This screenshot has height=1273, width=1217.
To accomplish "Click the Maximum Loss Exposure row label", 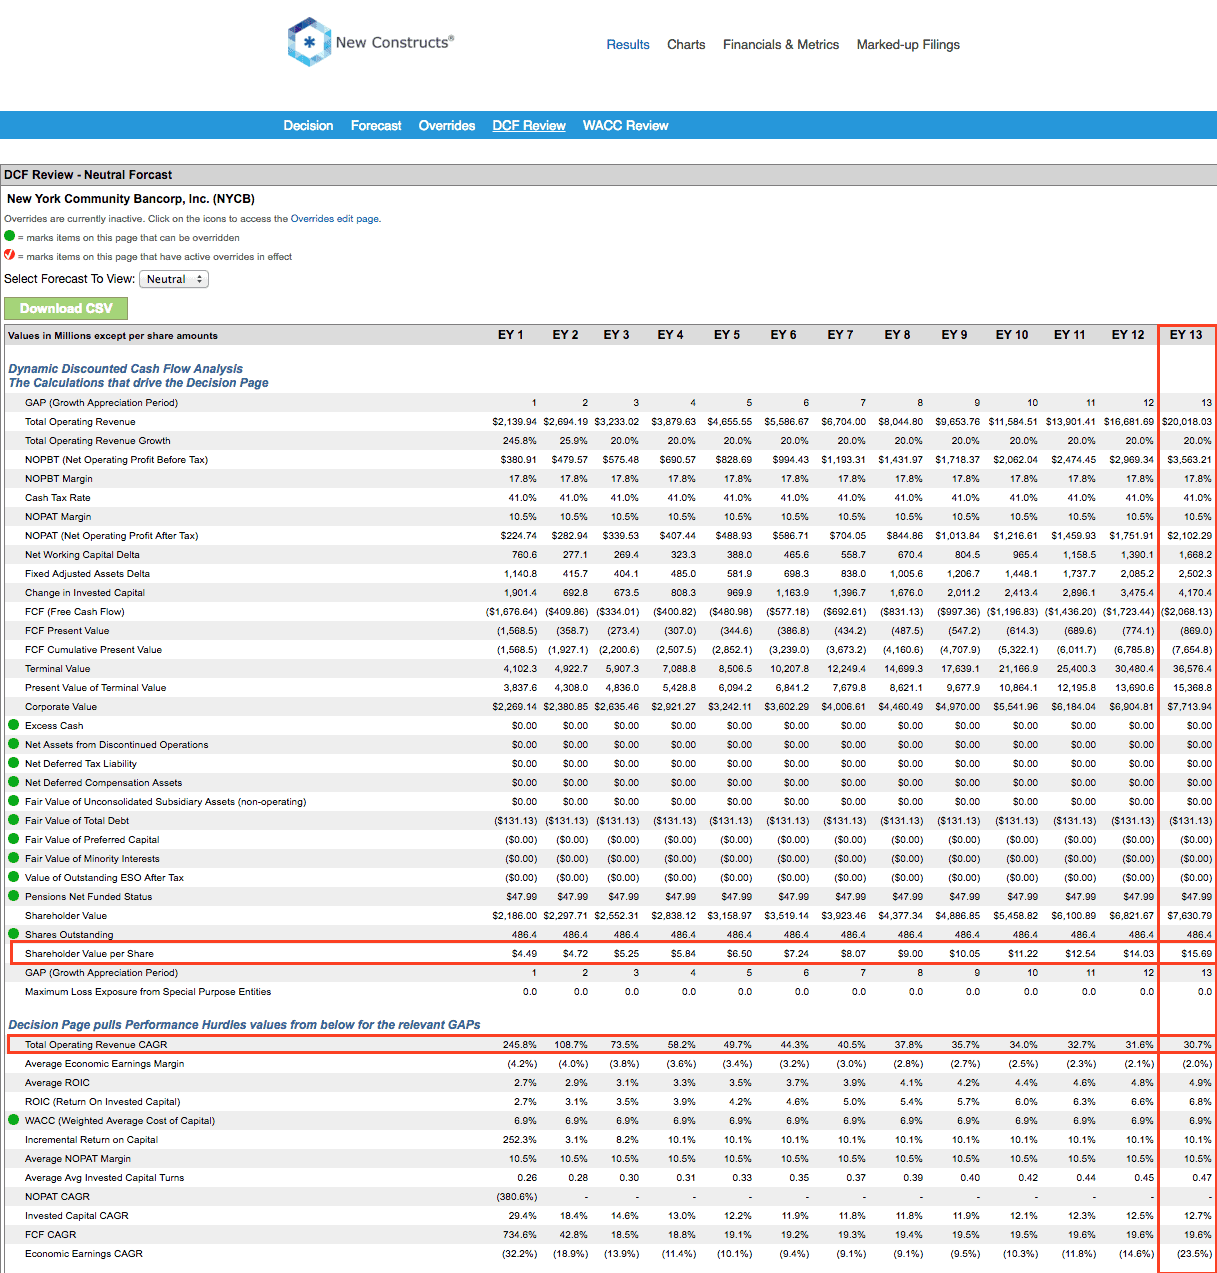I will [x=148, y=991].
